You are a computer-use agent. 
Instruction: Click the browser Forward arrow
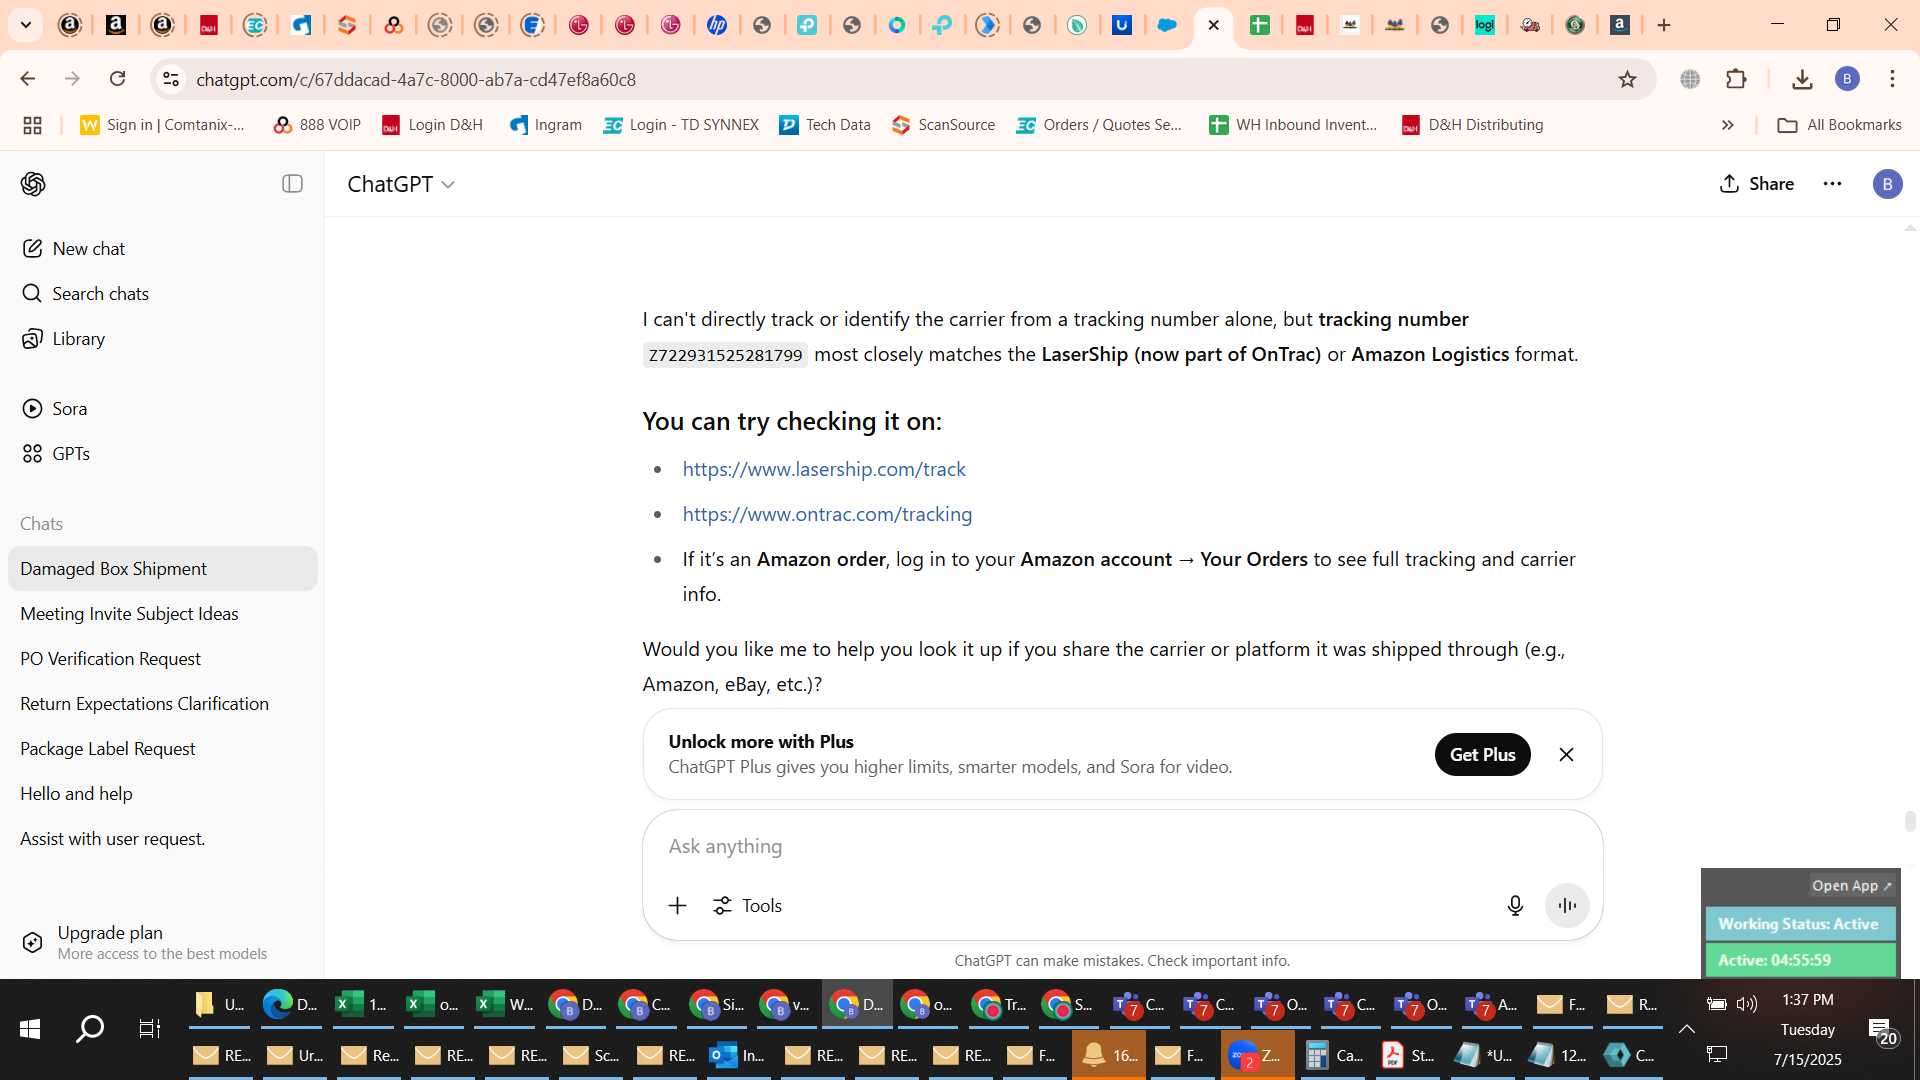point(72,79)
